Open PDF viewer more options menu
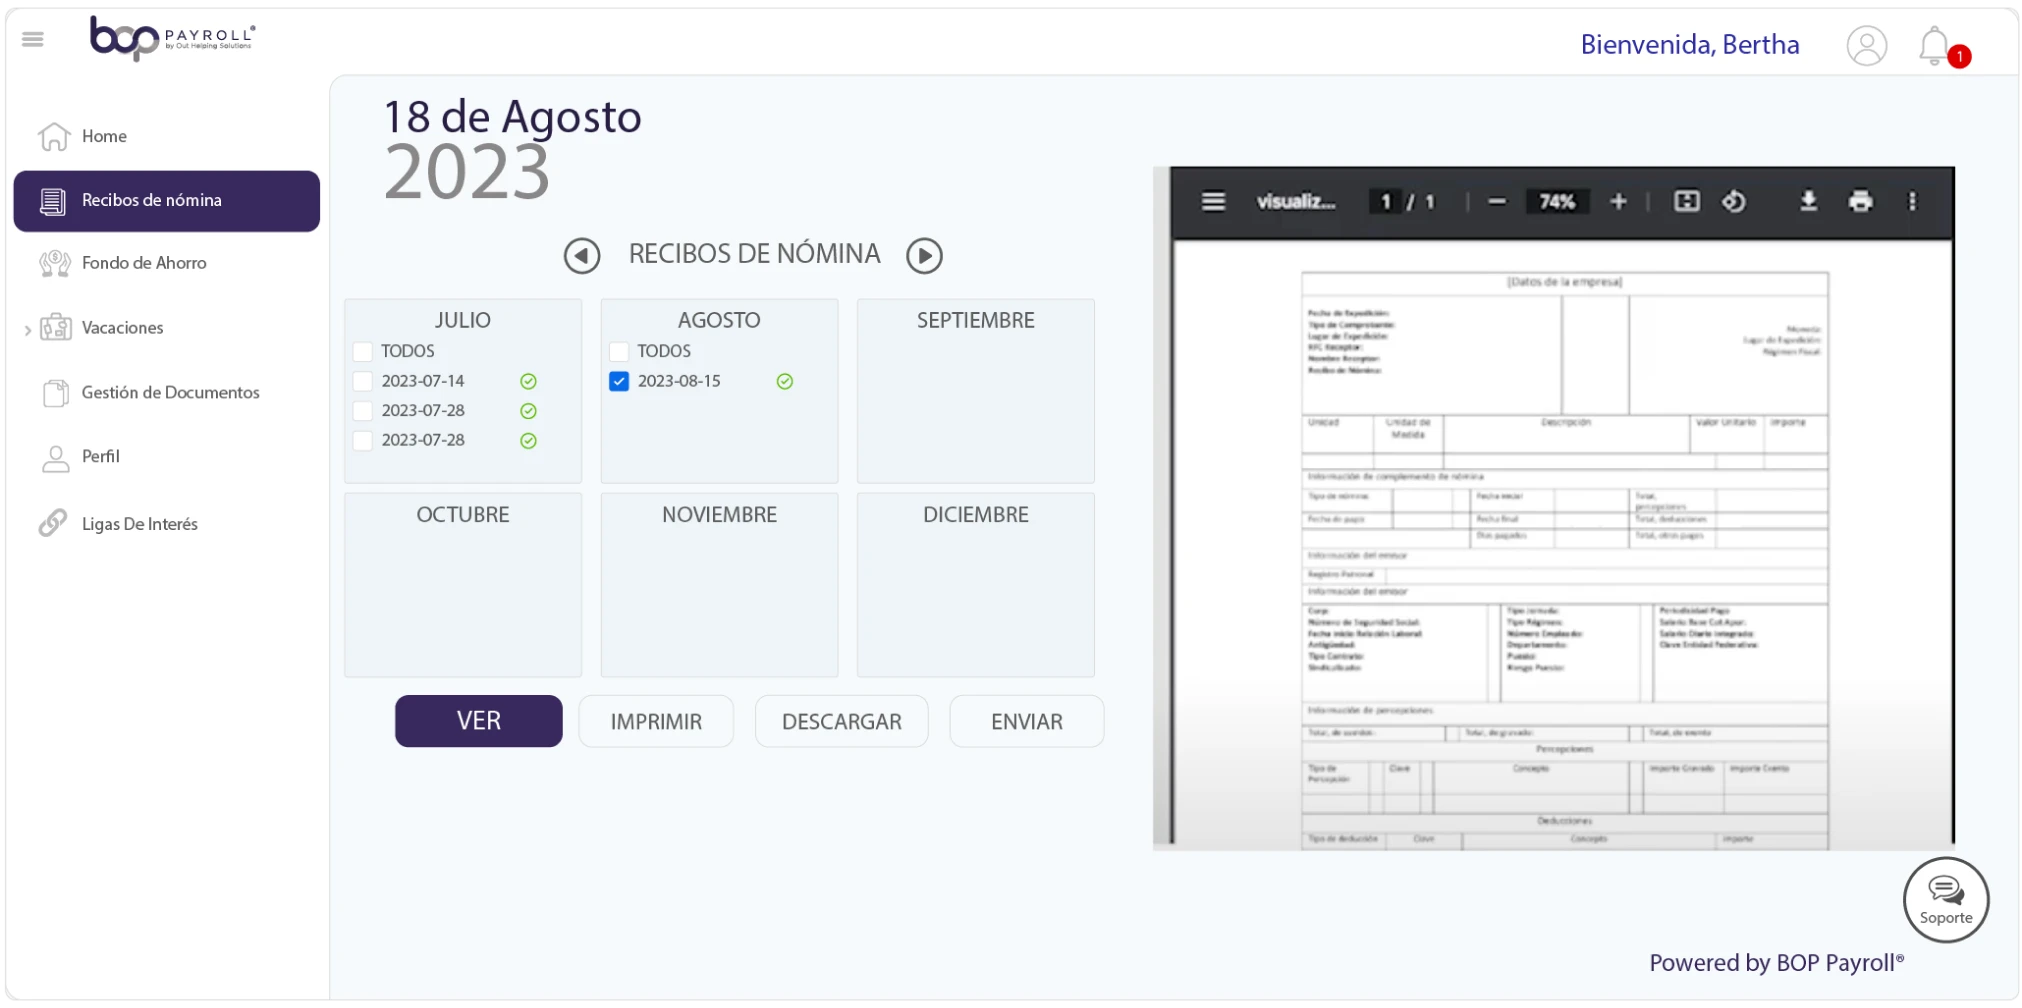2022x1008 pixels. (x=1912, y=202)
